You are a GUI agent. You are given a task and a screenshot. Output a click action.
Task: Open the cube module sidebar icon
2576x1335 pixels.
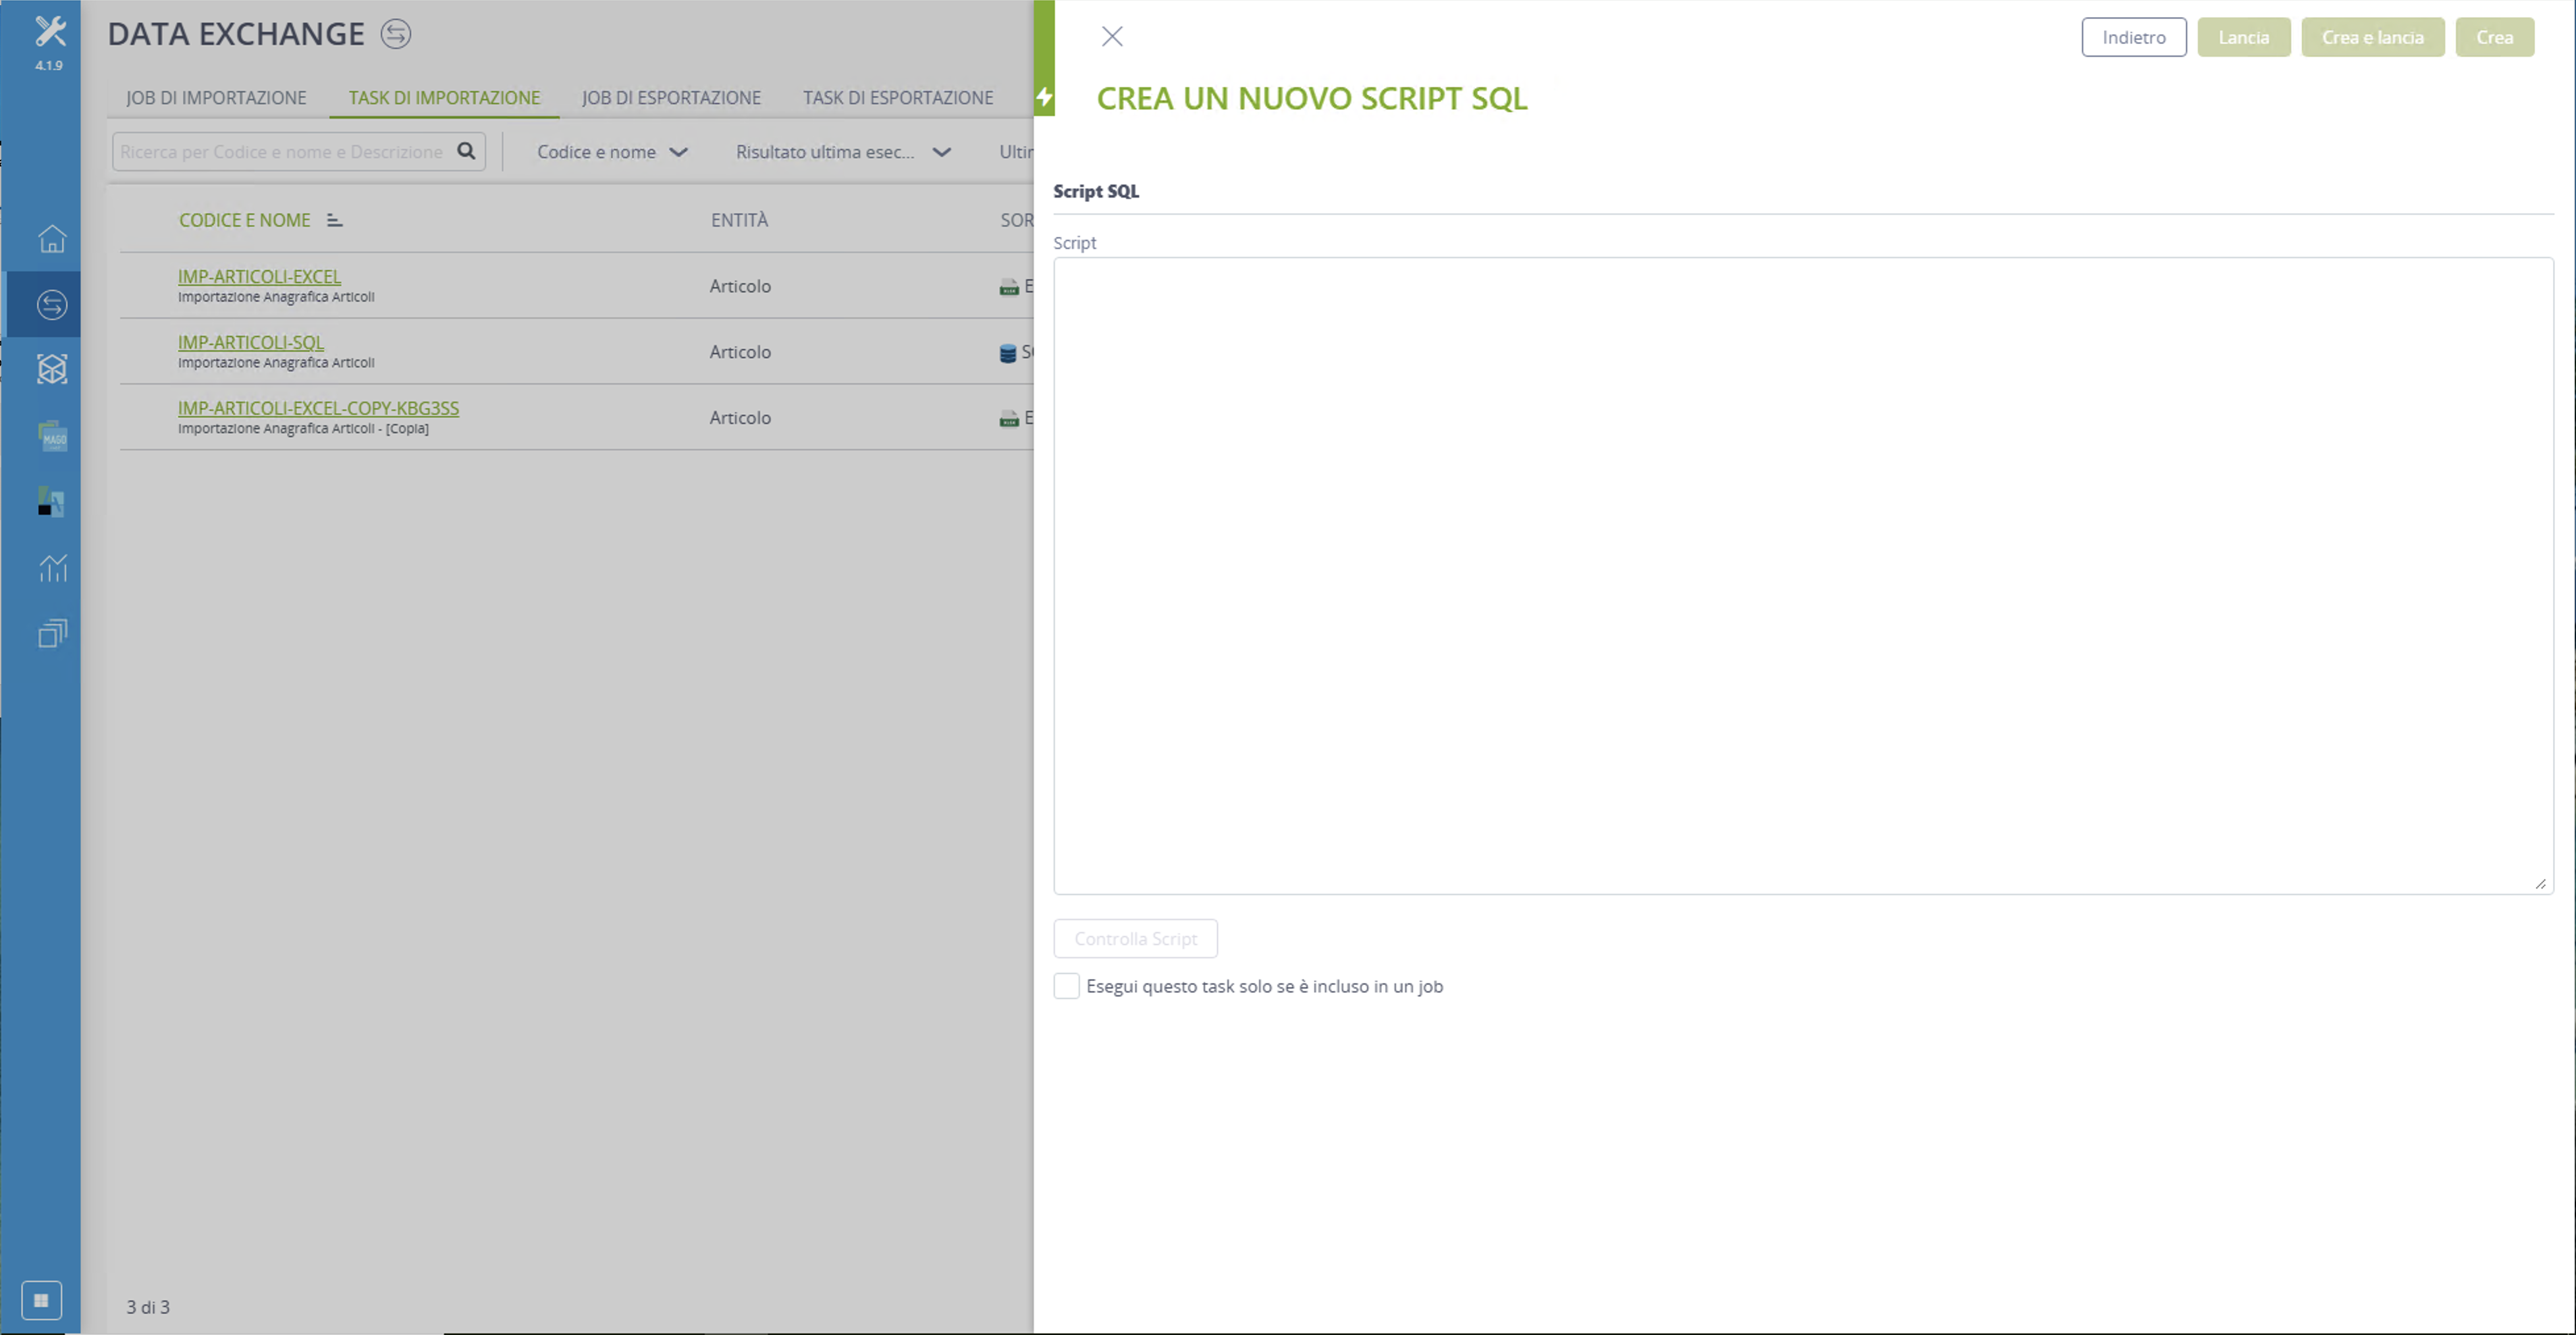[52, 369]
